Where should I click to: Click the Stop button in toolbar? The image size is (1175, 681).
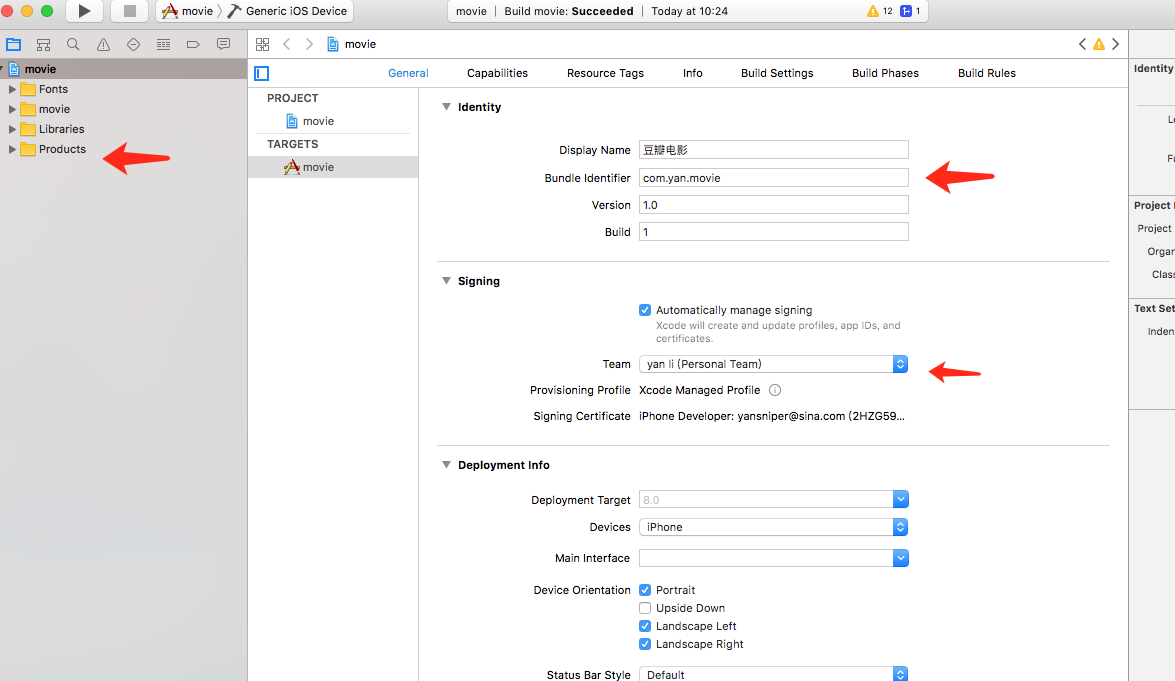[129, 11]
